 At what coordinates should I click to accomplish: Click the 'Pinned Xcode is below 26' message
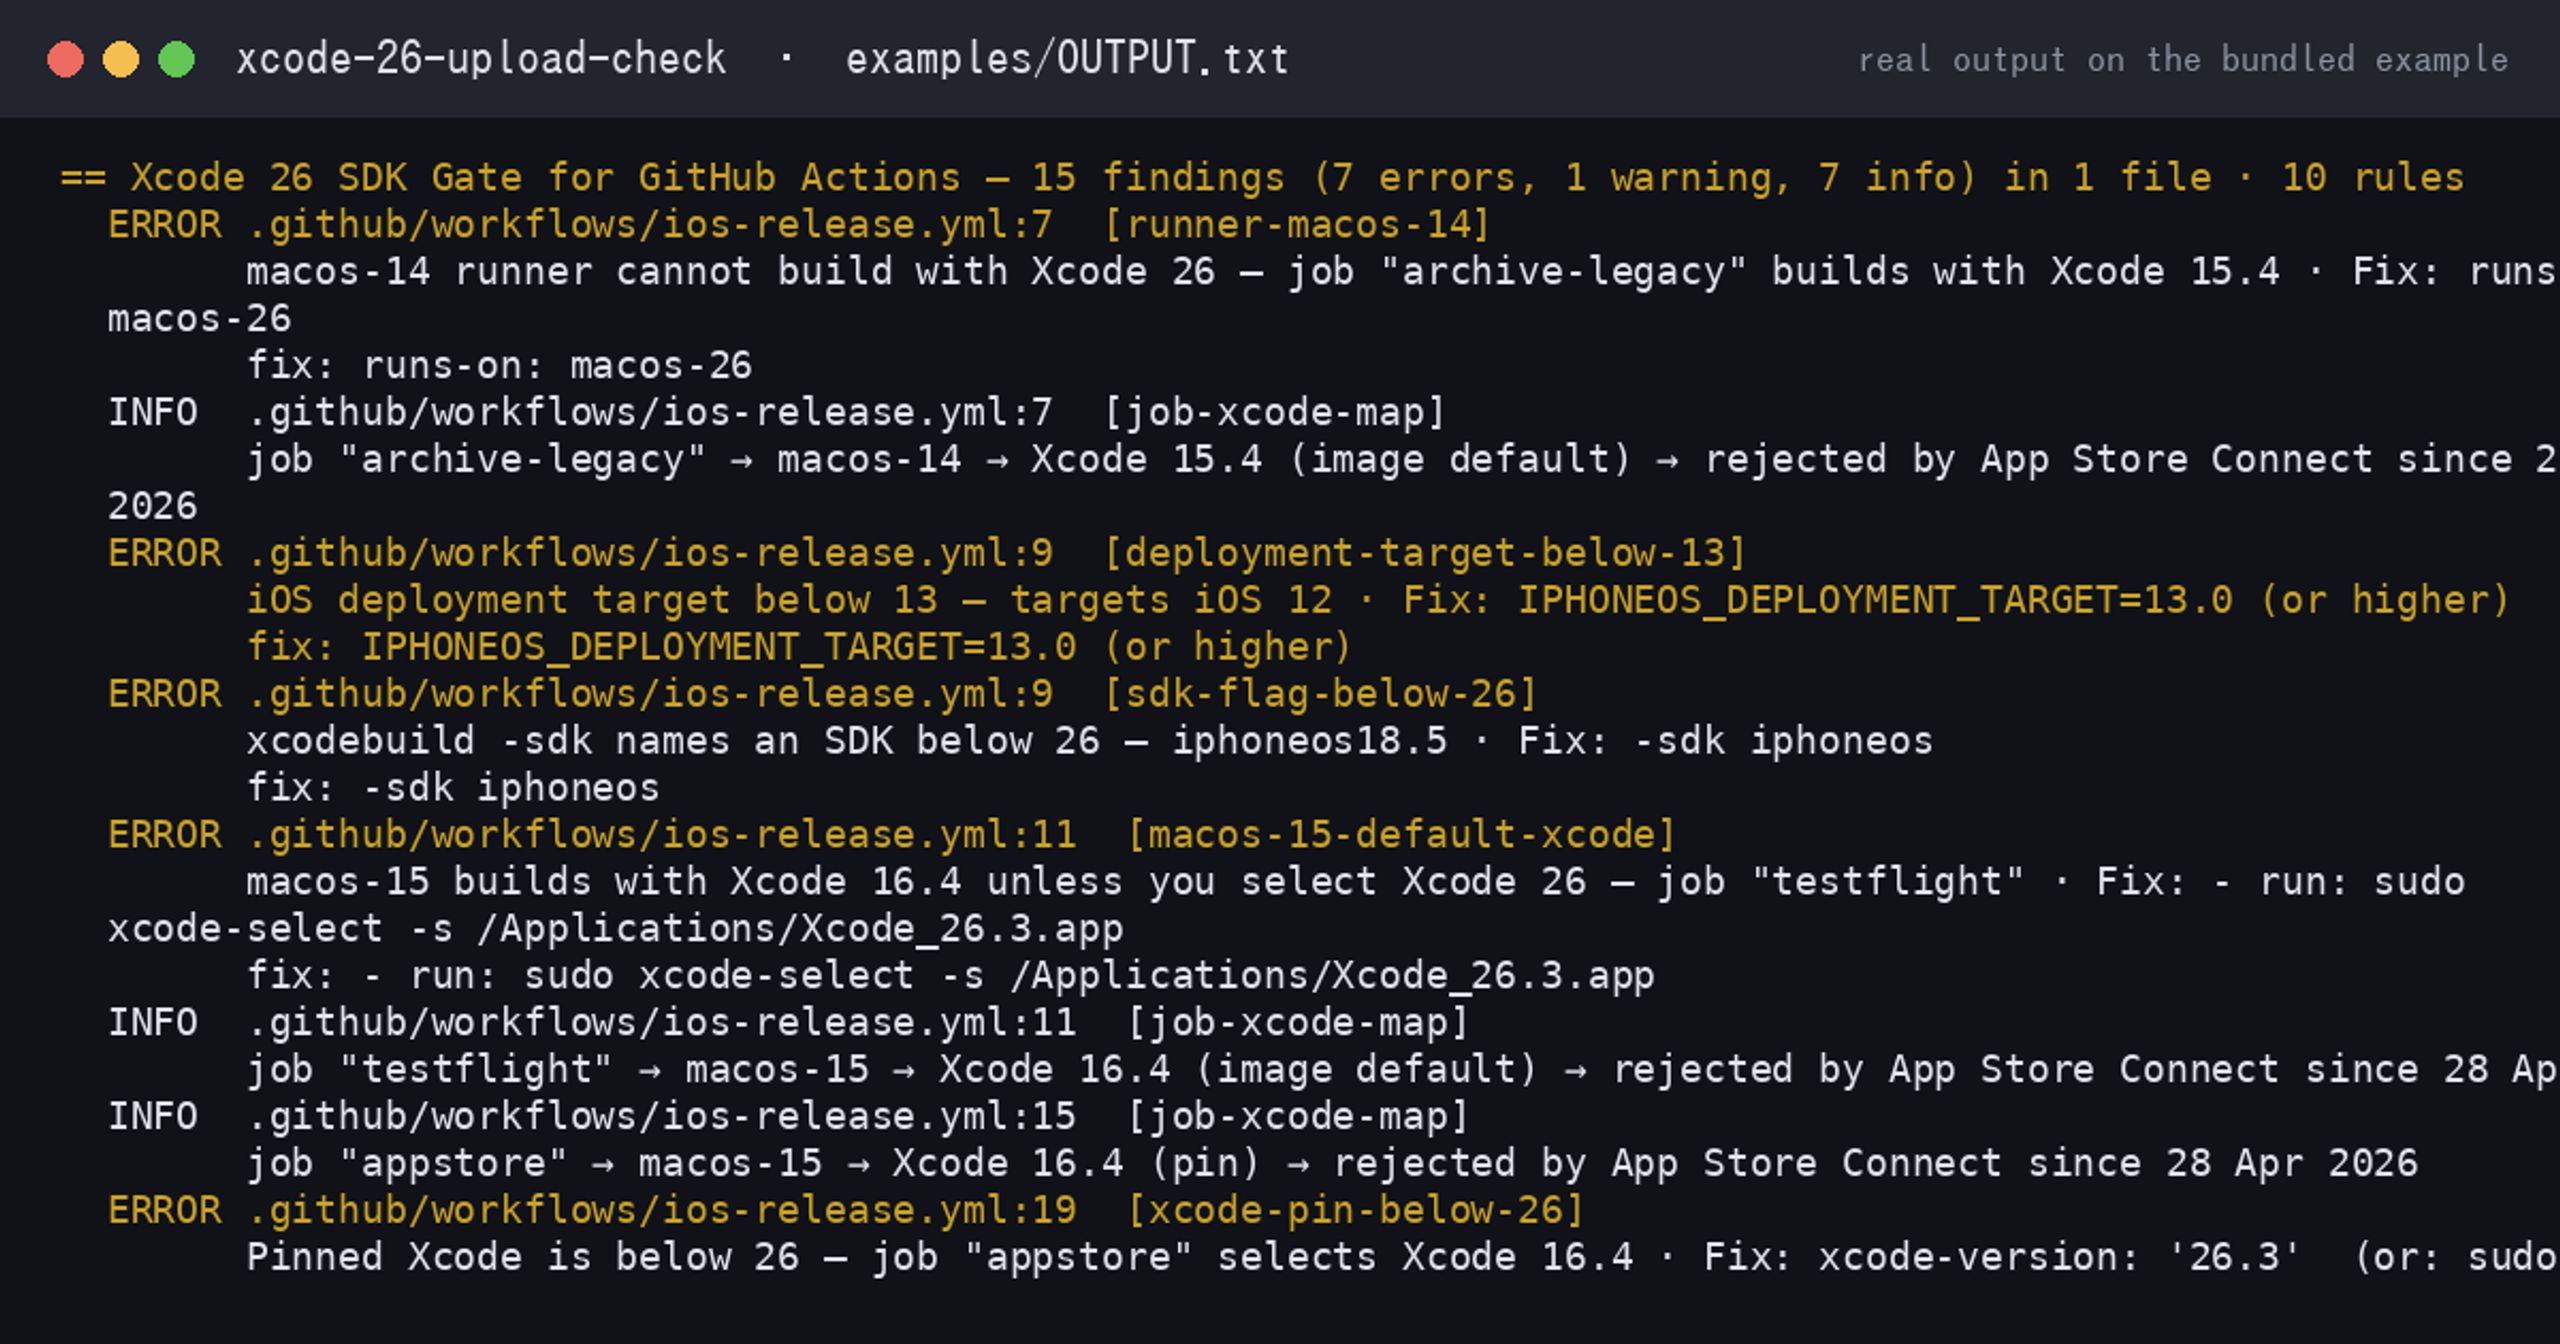click(x=1403, y=1258)
